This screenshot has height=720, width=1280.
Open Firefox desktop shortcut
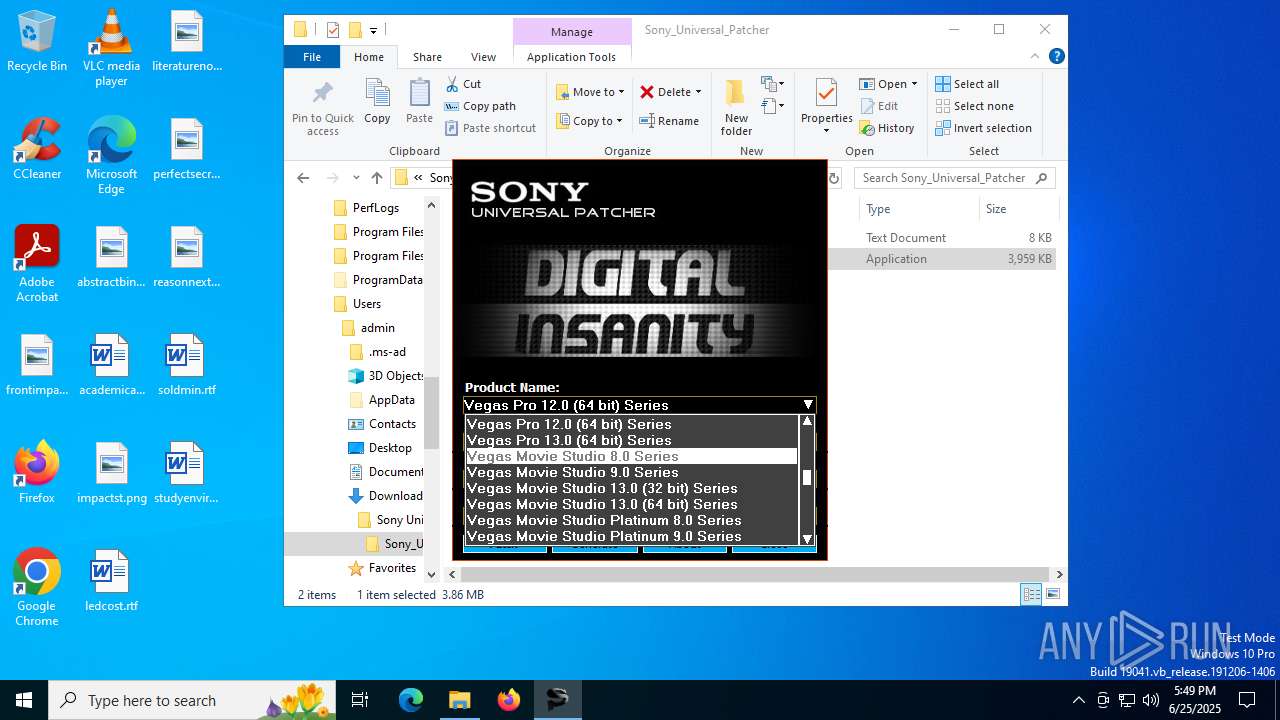tap(37, 472)
